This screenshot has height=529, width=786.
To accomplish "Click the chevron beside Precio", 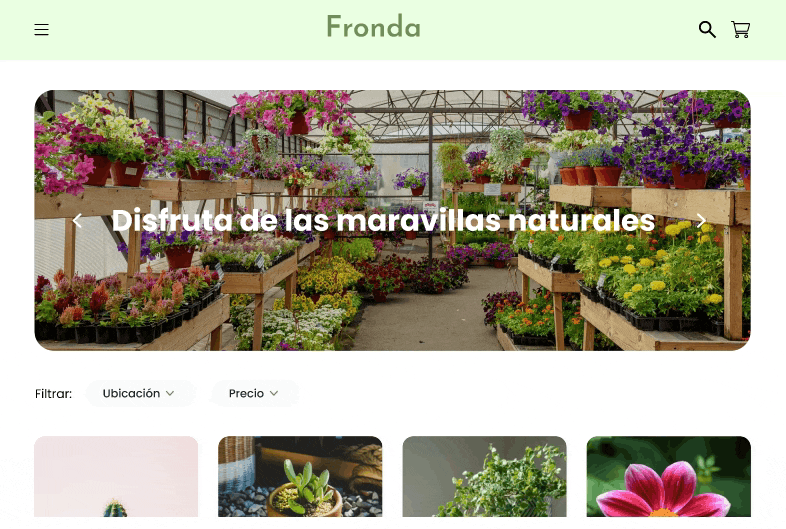I will click(274, 394).
